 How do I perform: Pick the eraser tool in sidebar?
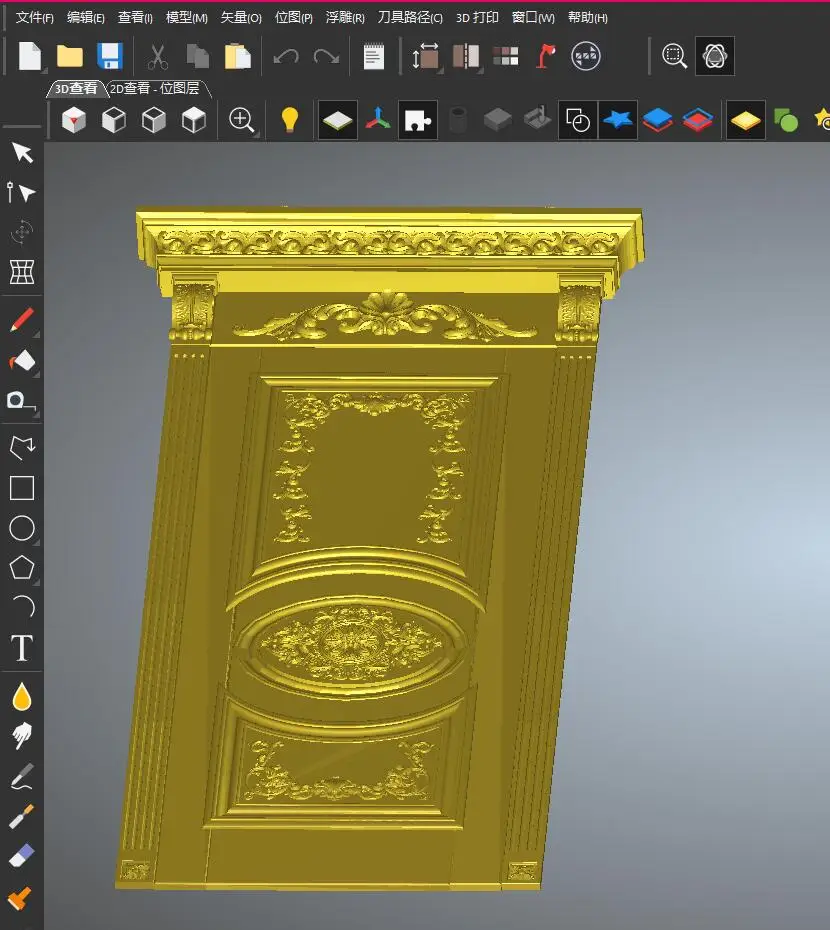click(x=22, y=856)
